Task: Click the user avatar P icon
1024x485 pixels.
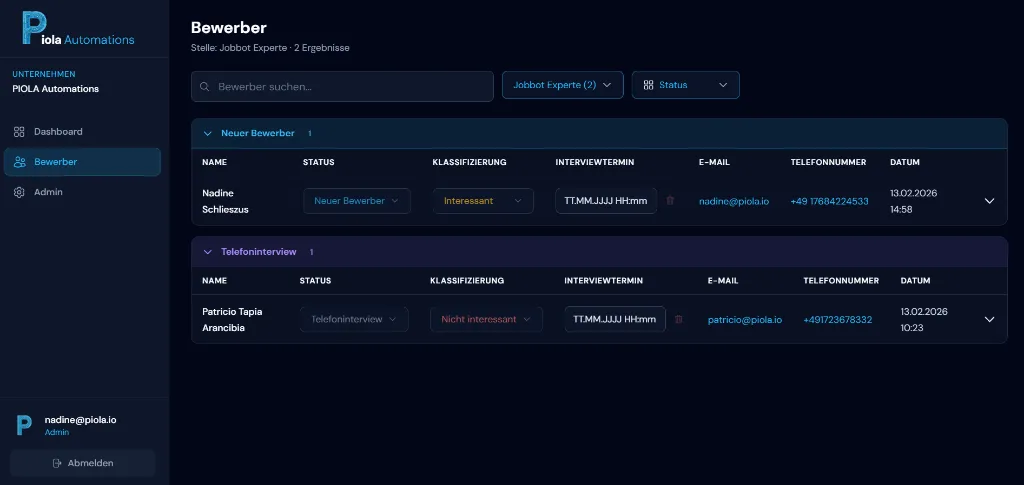Action: click(x=24, y=426)
